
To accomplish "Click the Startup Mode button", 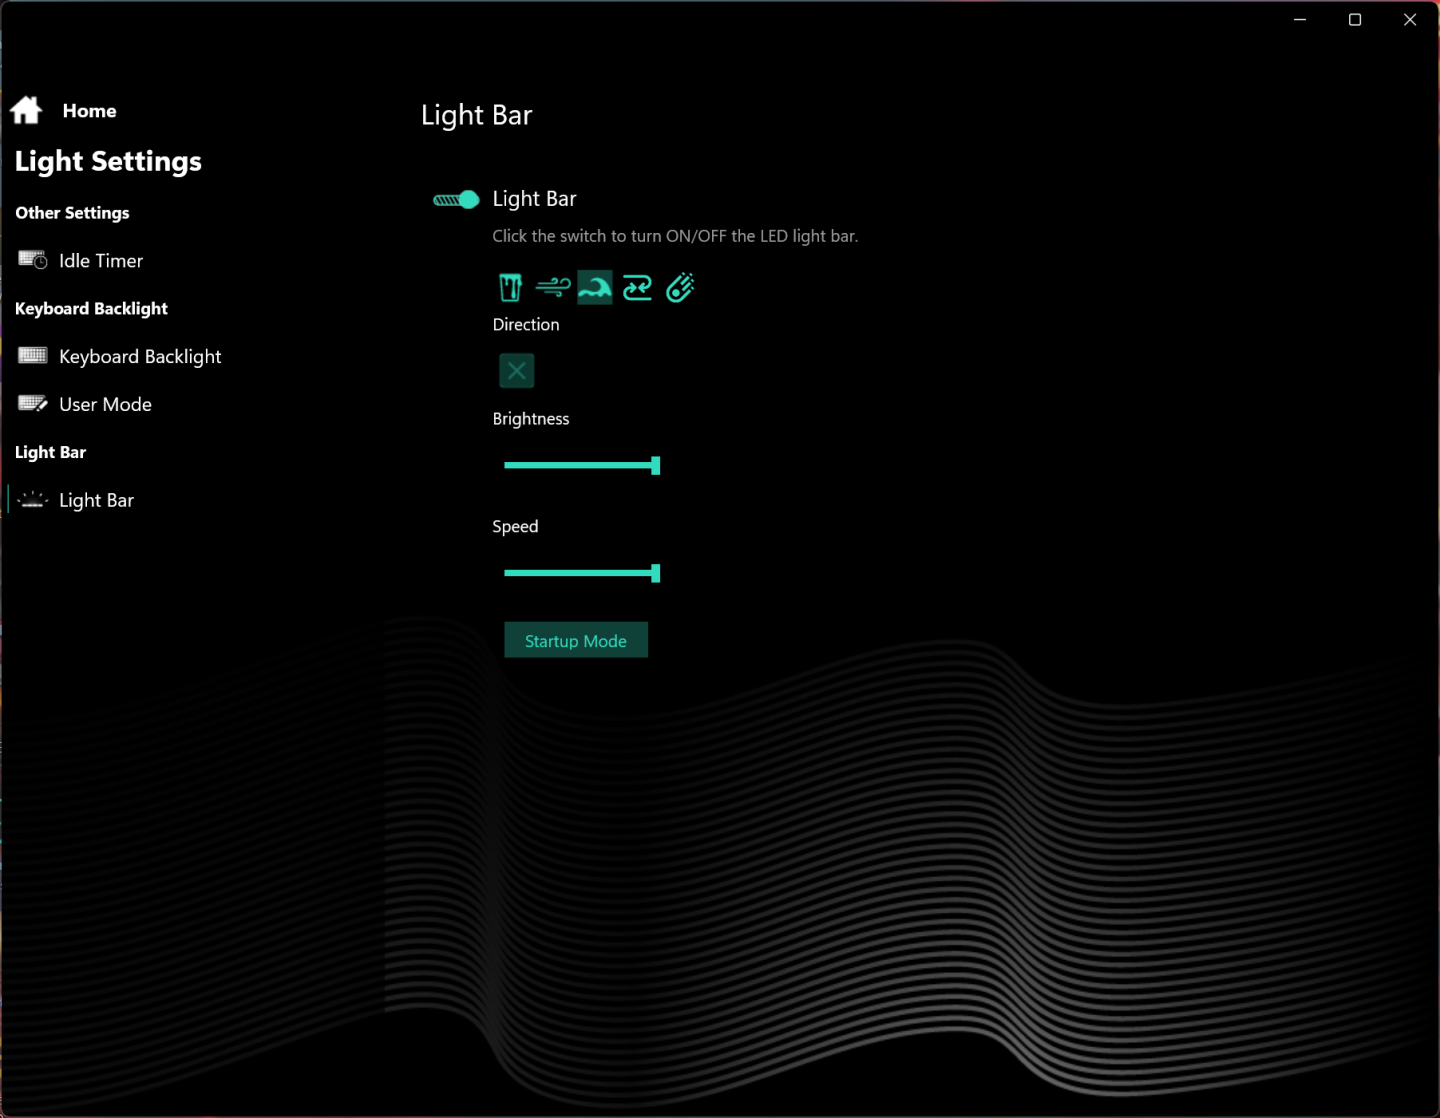I will [x=576, y=640].
